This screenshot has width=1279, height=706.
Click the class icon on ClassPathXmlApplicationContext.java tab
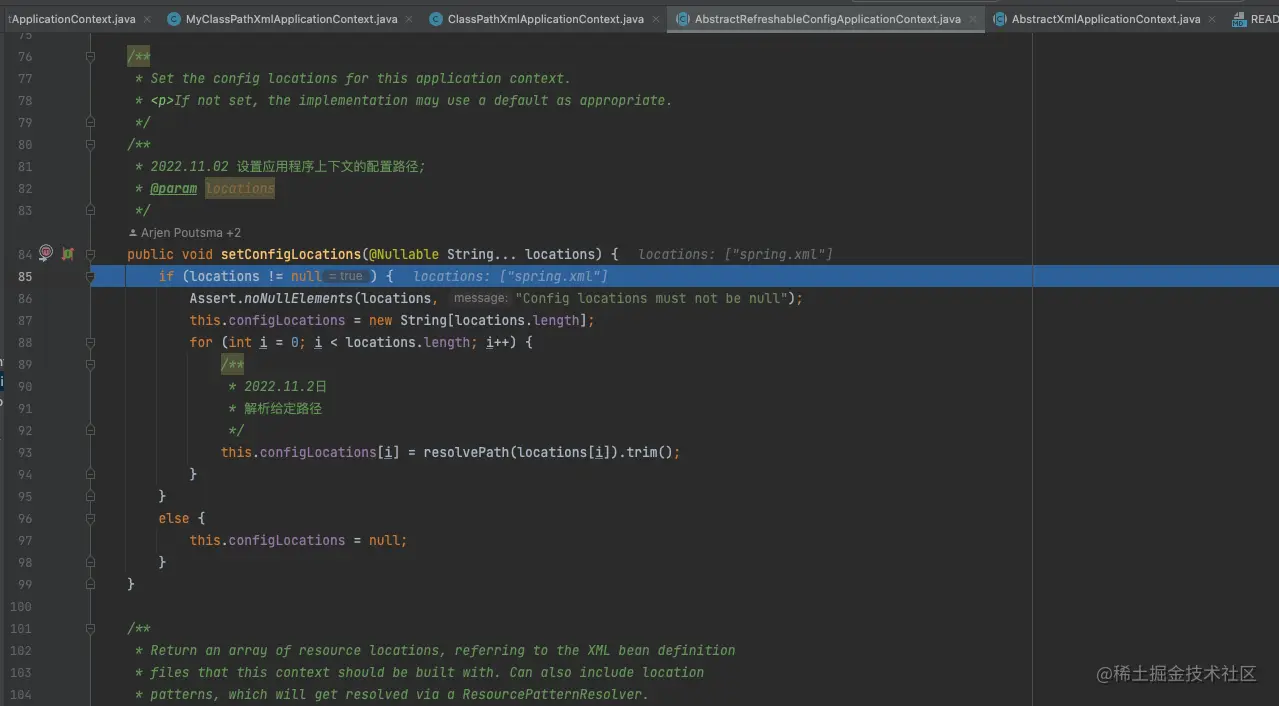436,19
